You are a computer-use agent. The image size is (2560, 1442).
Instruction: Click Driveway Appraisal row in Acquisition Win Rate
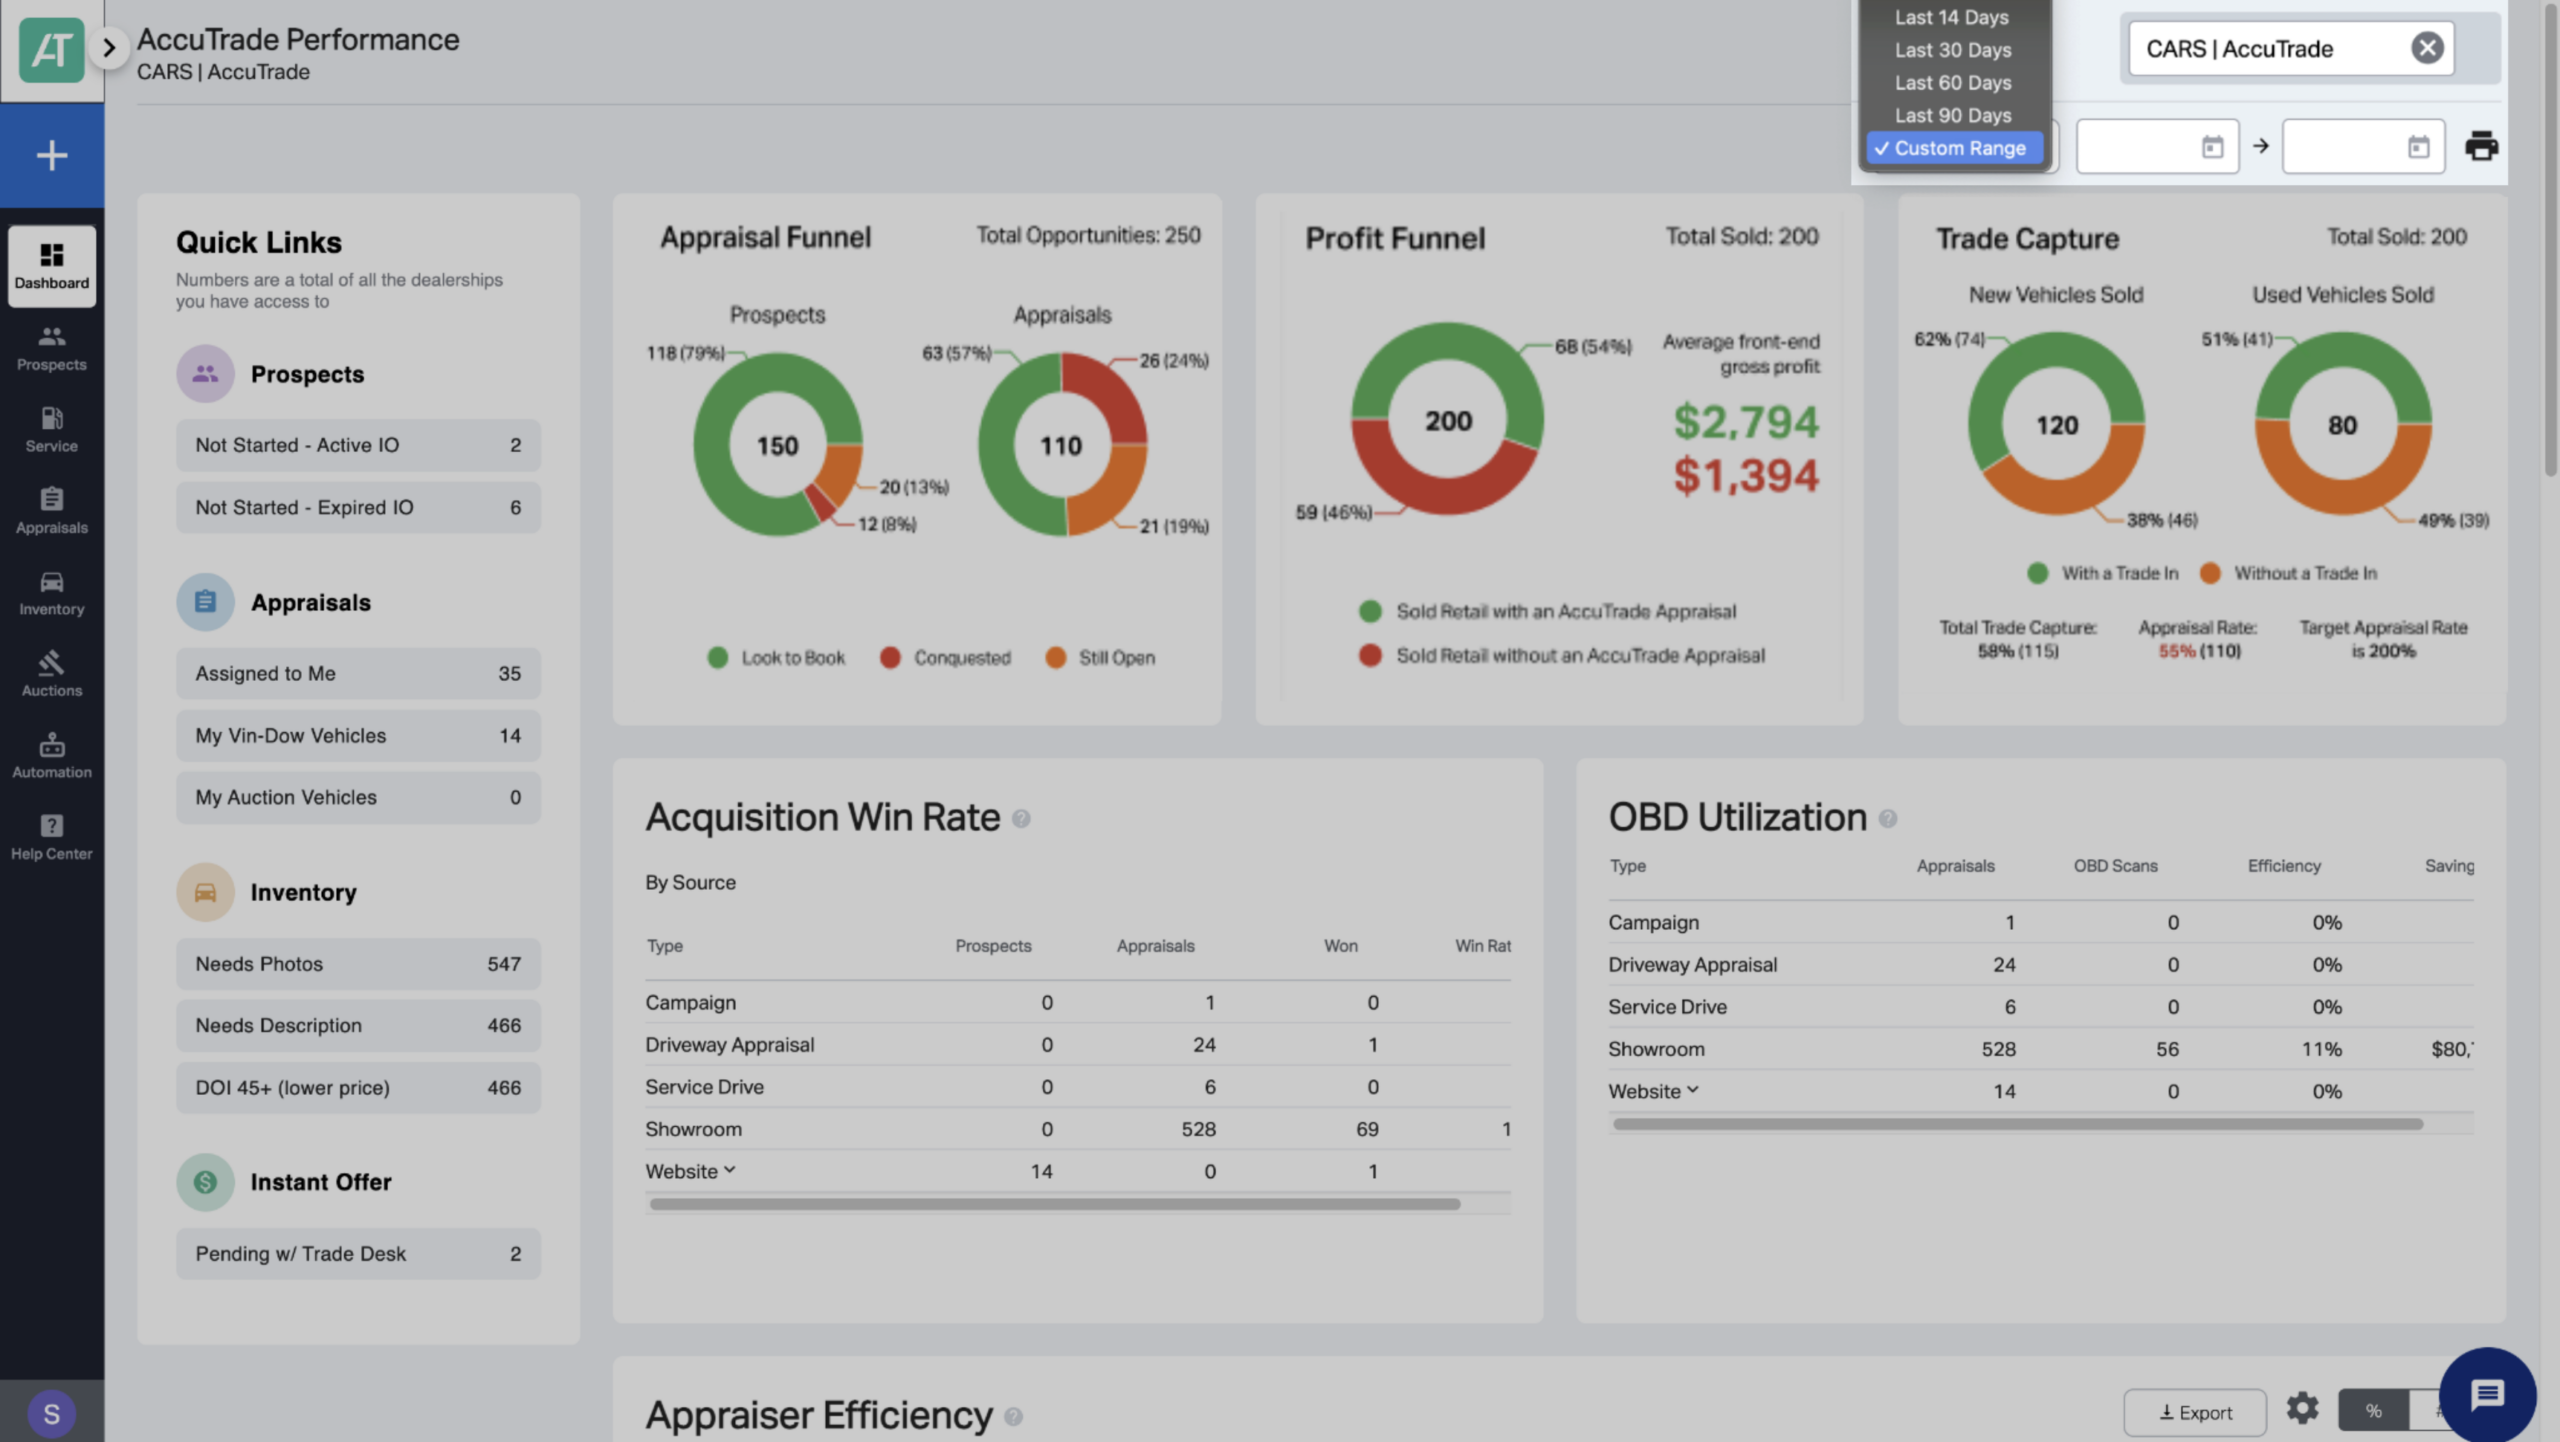[1078, 1044]
